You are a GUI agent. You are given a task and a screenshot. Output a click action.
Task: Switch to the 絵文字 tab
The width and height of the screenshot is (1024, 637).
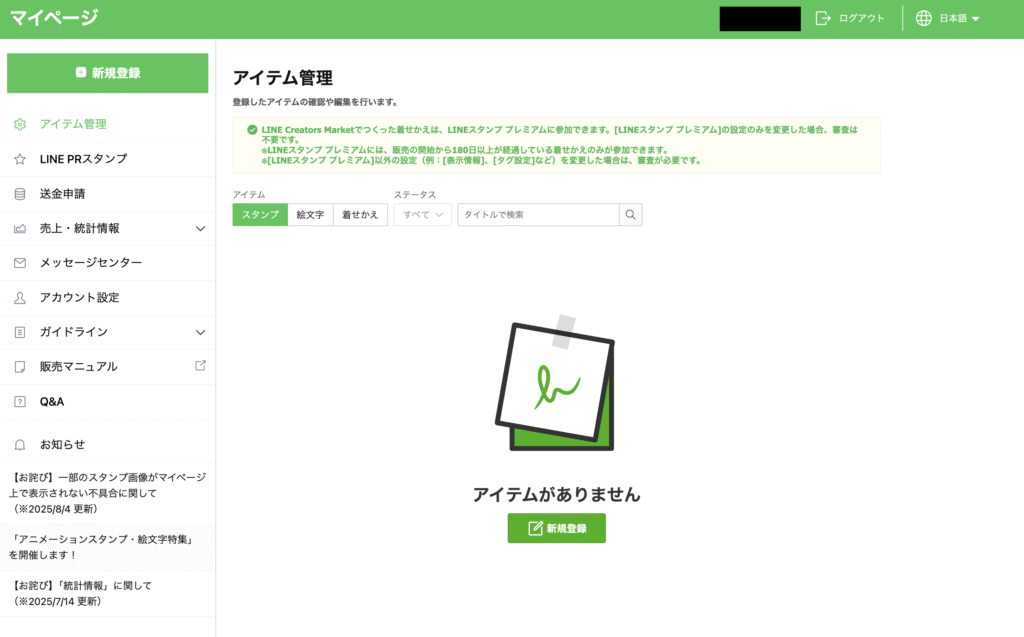point(310,215)
